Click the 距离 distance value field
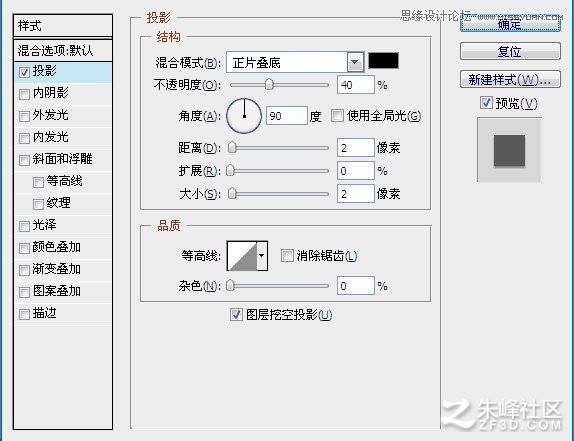This screenshot has width=574, height=441. 356,148
